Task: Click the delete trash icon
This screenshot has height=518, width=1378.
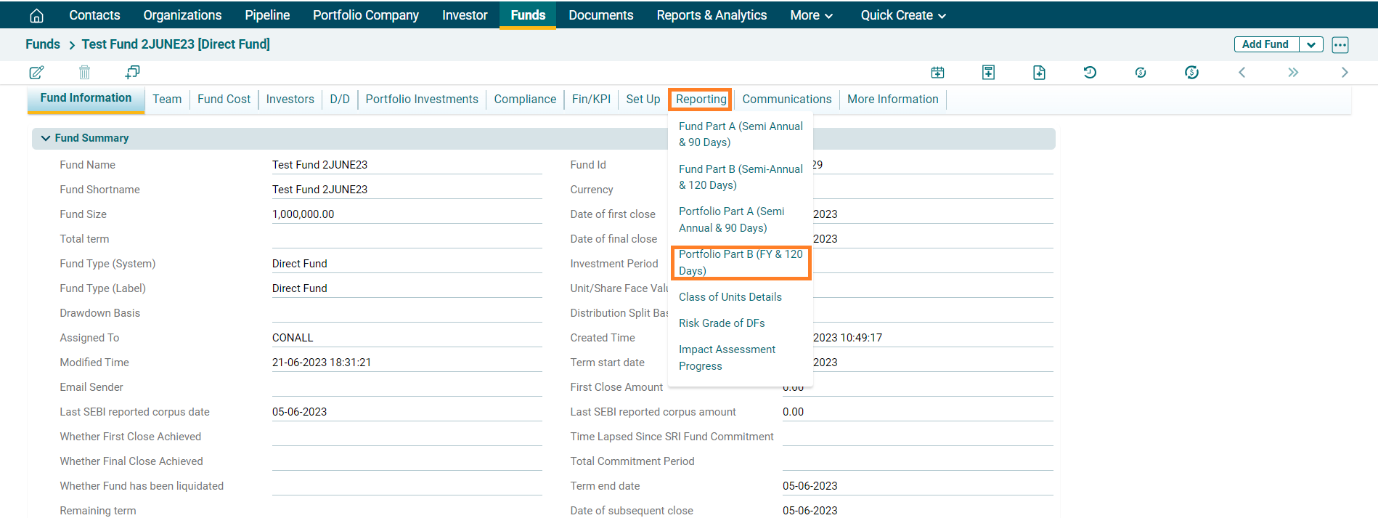Action: (85, 72)
